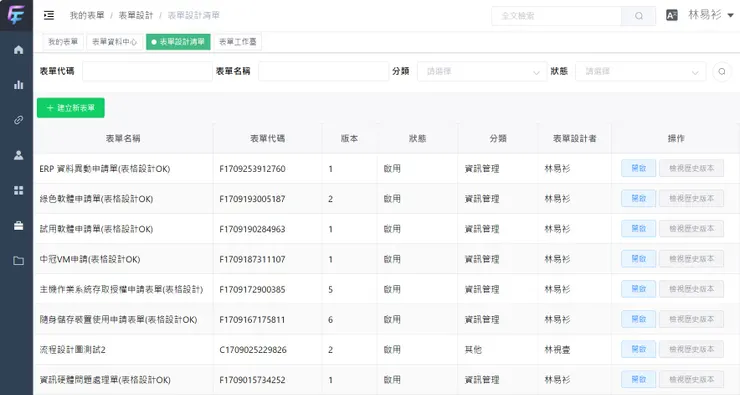This screenshot has width=740, height=395.
Task: Open the 流程設計圖測試2 row
Action: click(638, 350)
